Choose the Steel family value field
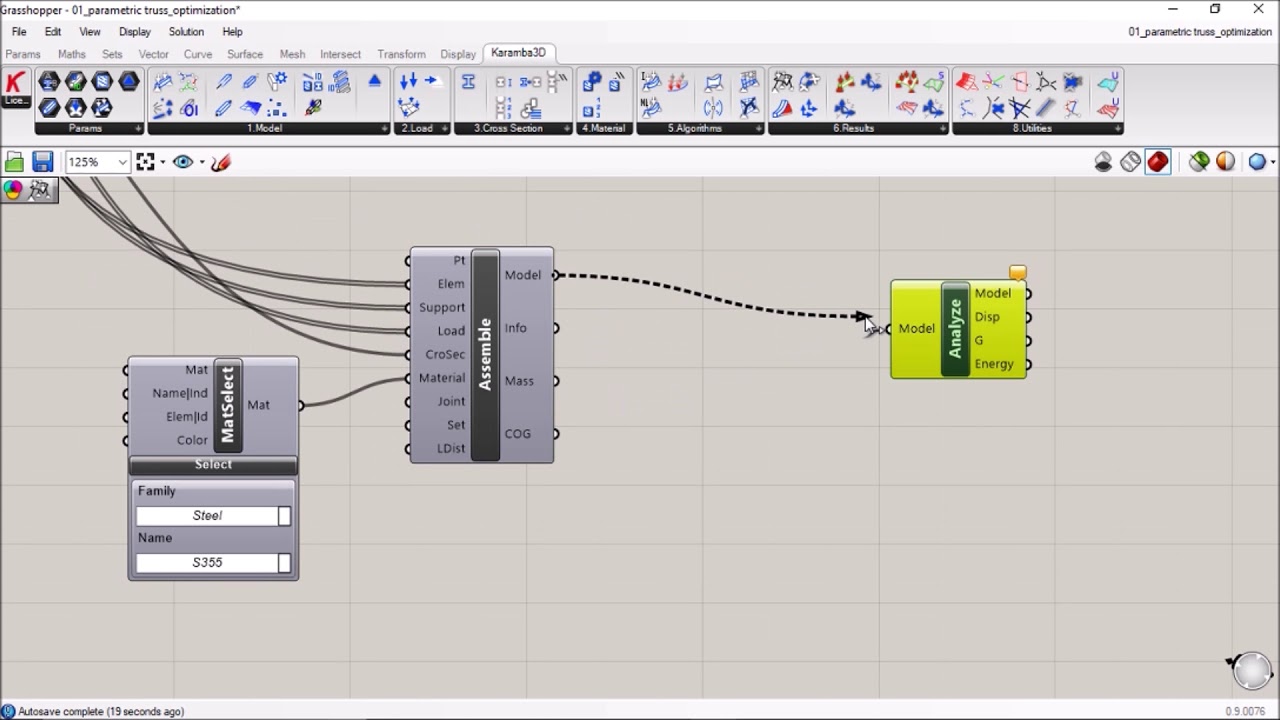Screen dimensions: 1280x720 [x=207, y=516]
